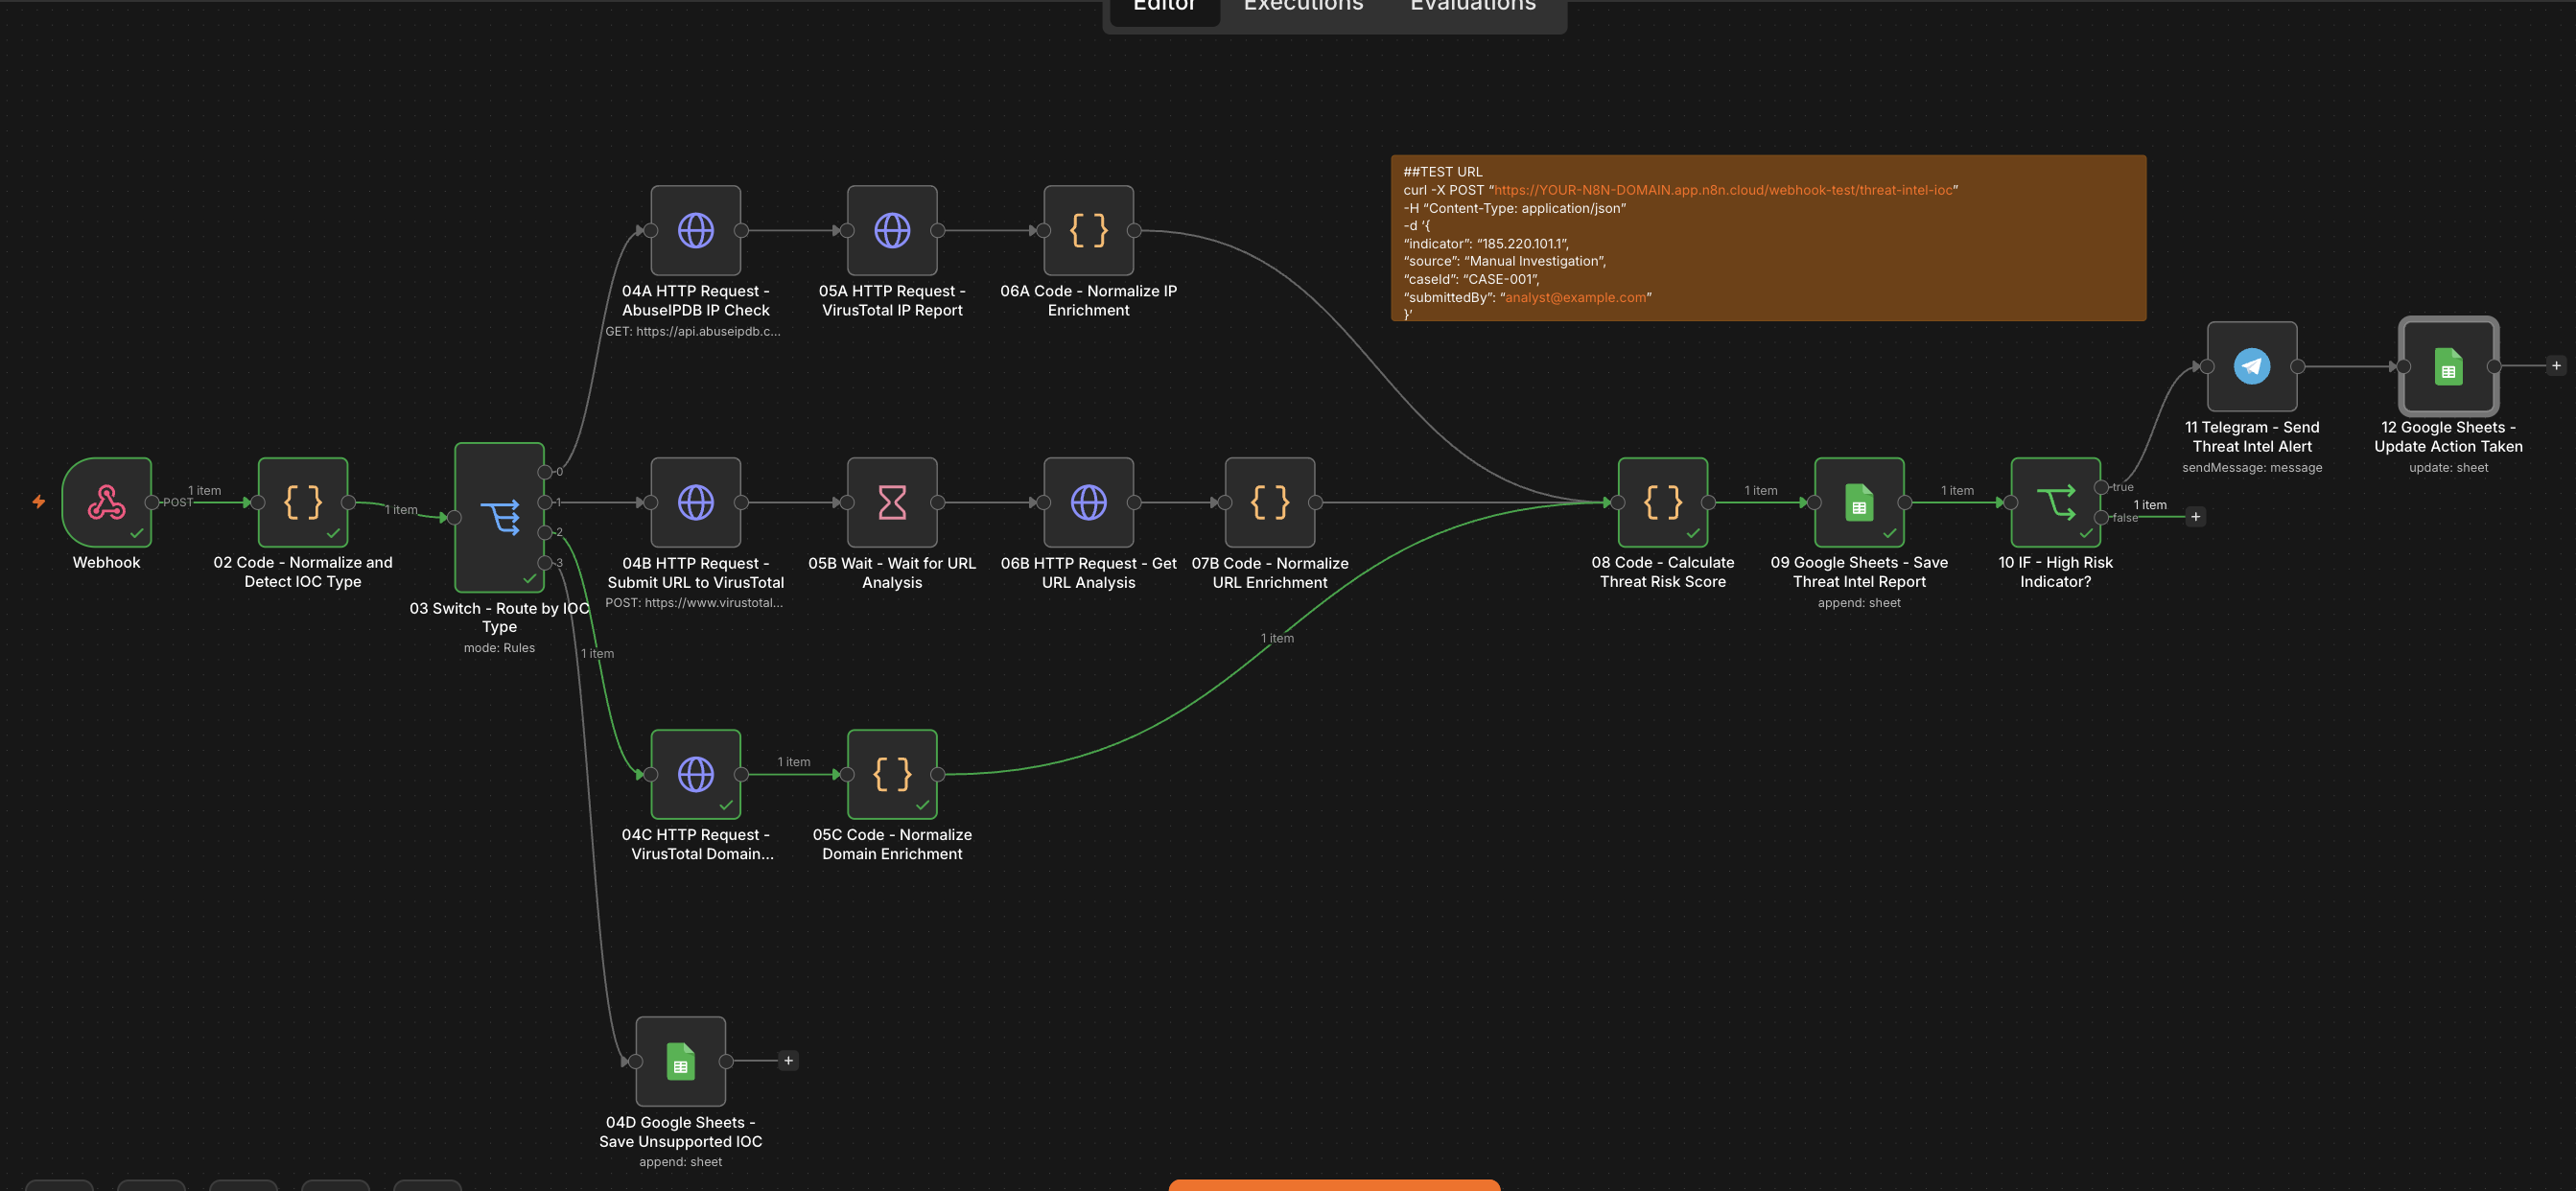Image resolution: width=2576 pixels, height=1191 pixels.
Task: Click the IF node true output connector
Action: click(2101, 487)
